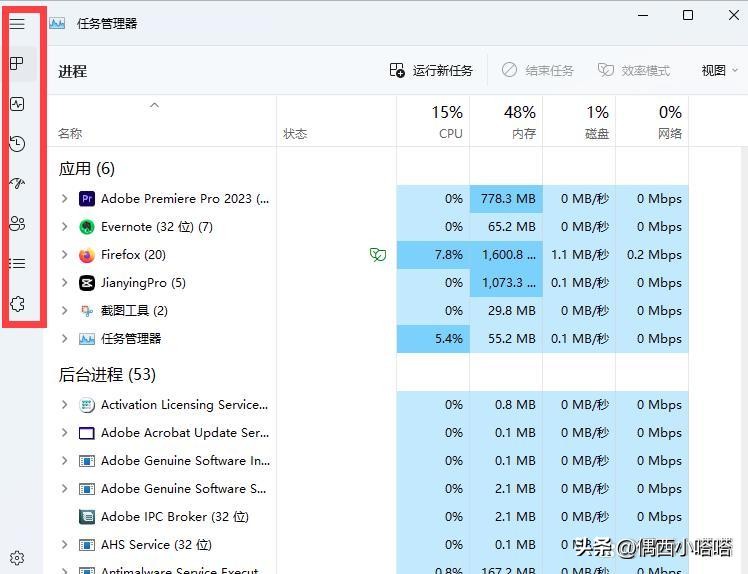This screenshot has width=748, height=574.
Task: Expand 任务管理器 process group
Action: pos(65,339)
